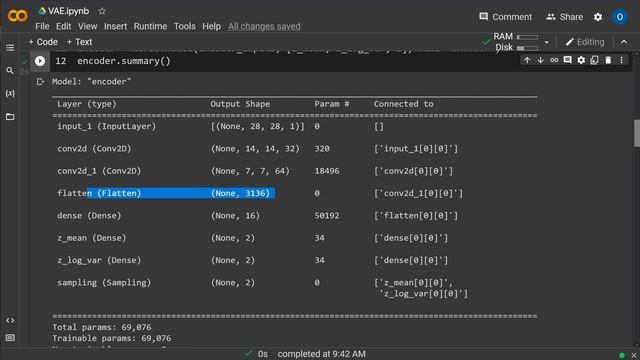This screenshot has width=640, height=360.
Task: Open the user account avatar
Action: point(620,17)
